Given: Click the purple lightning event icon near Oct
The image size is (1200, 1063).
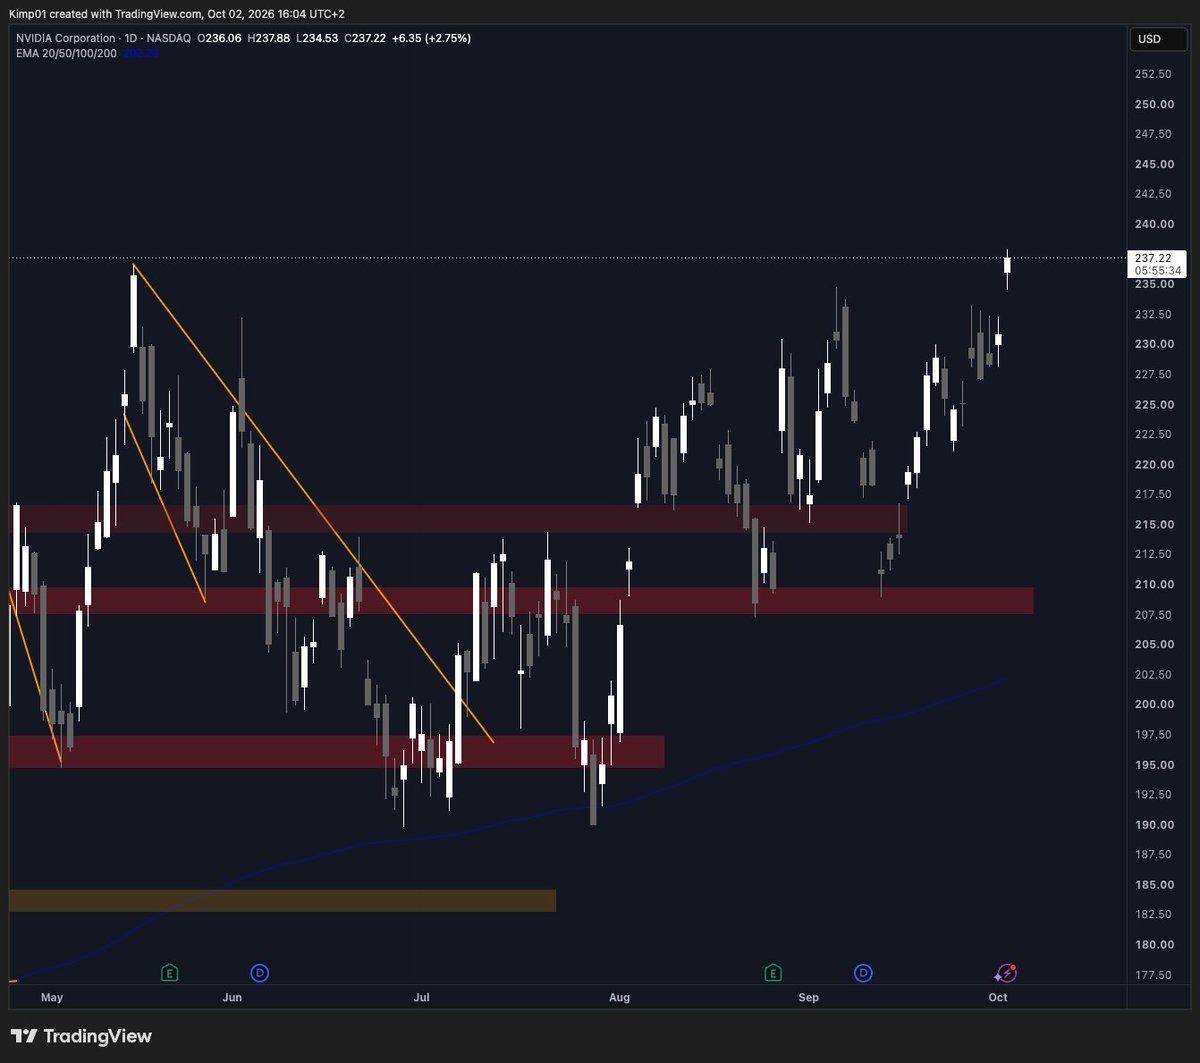Looking at the screenshot, I should coord(1006,973).
